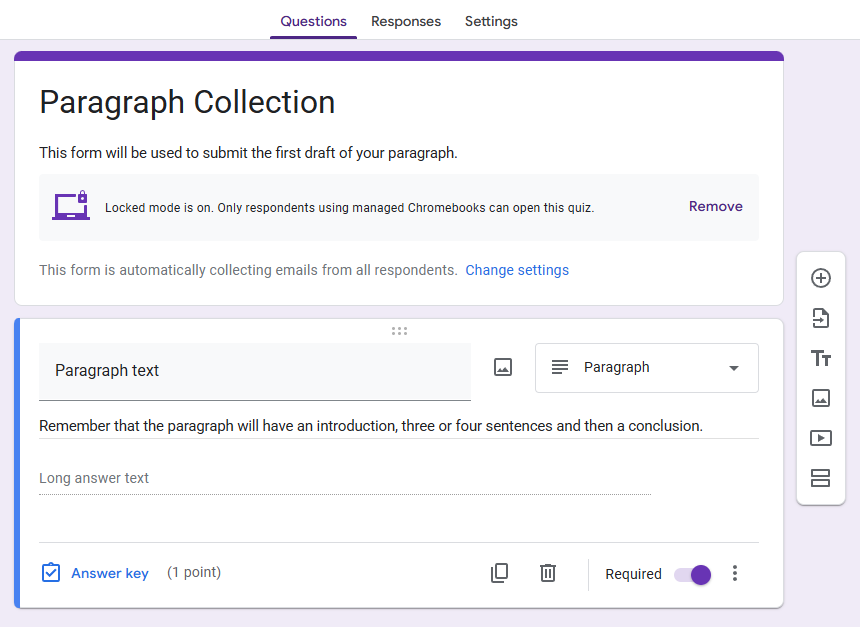Insert an image from the sidebar toolbar
860x627 pixels.
point(821,398)
